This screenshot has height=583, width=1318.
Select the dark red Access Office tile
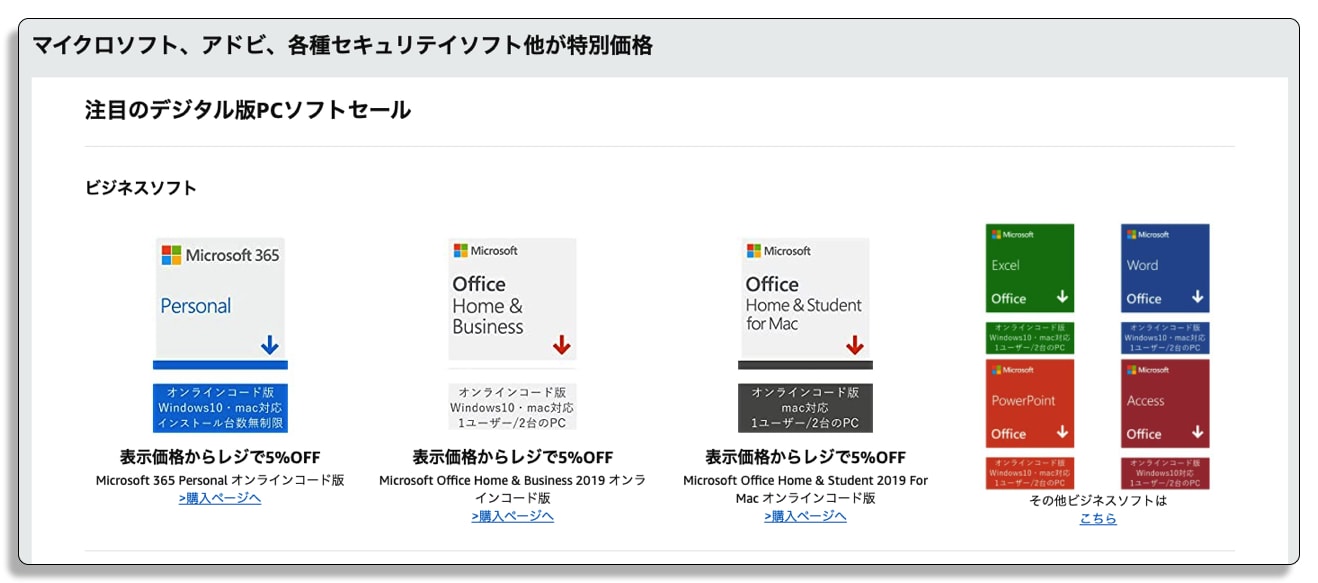tap(1165, 403)
